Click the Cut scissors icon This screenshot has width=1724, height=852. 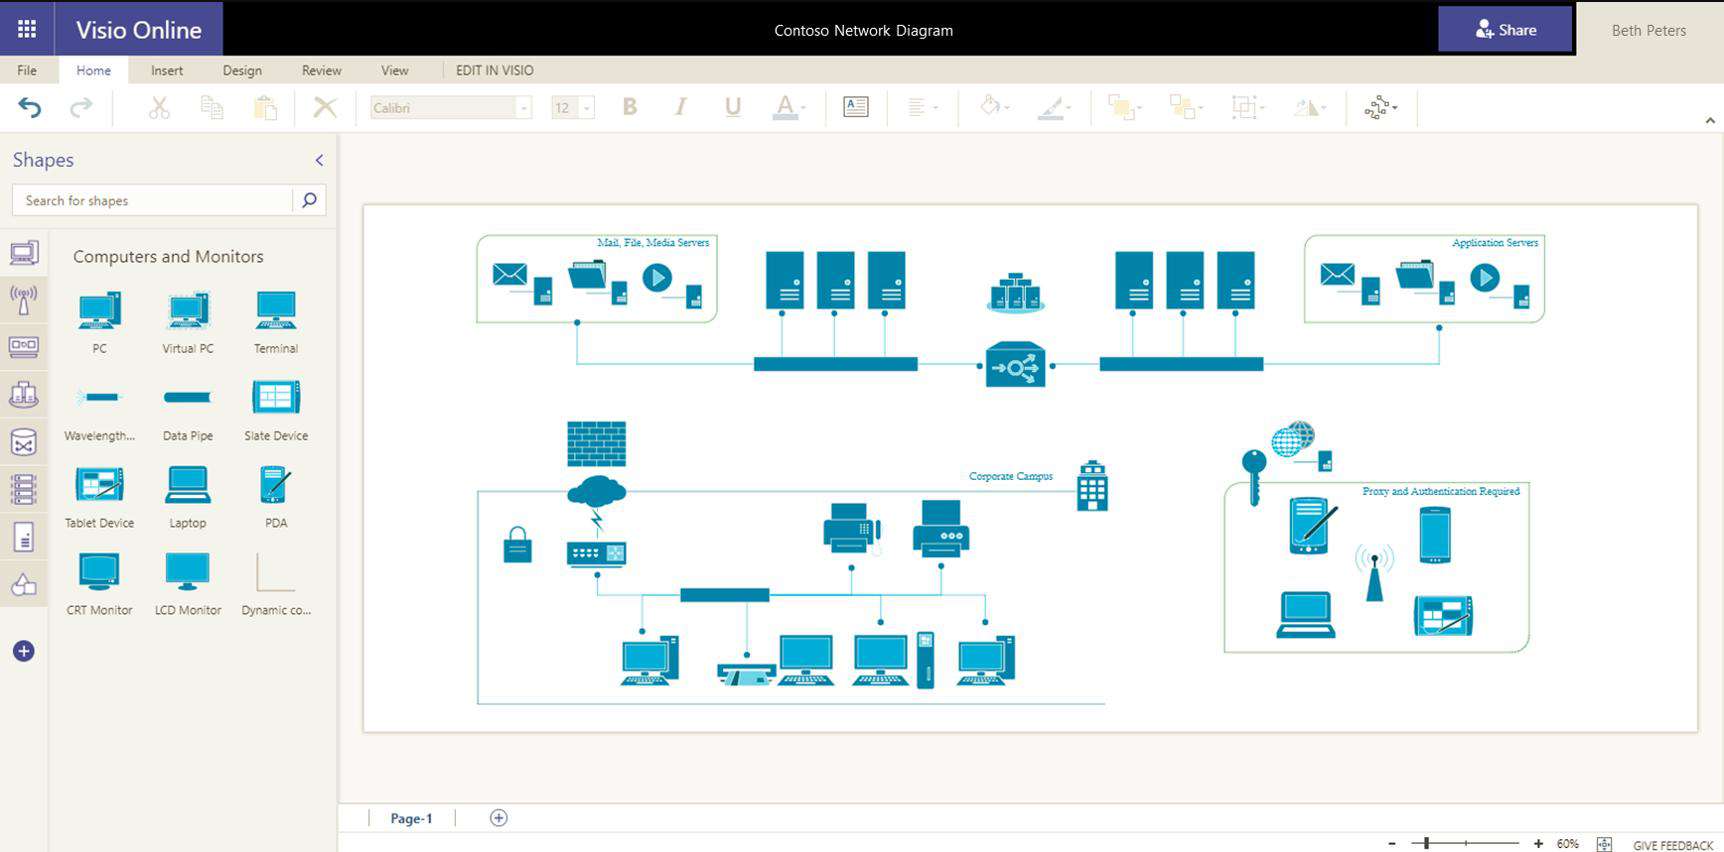[159, 107]
